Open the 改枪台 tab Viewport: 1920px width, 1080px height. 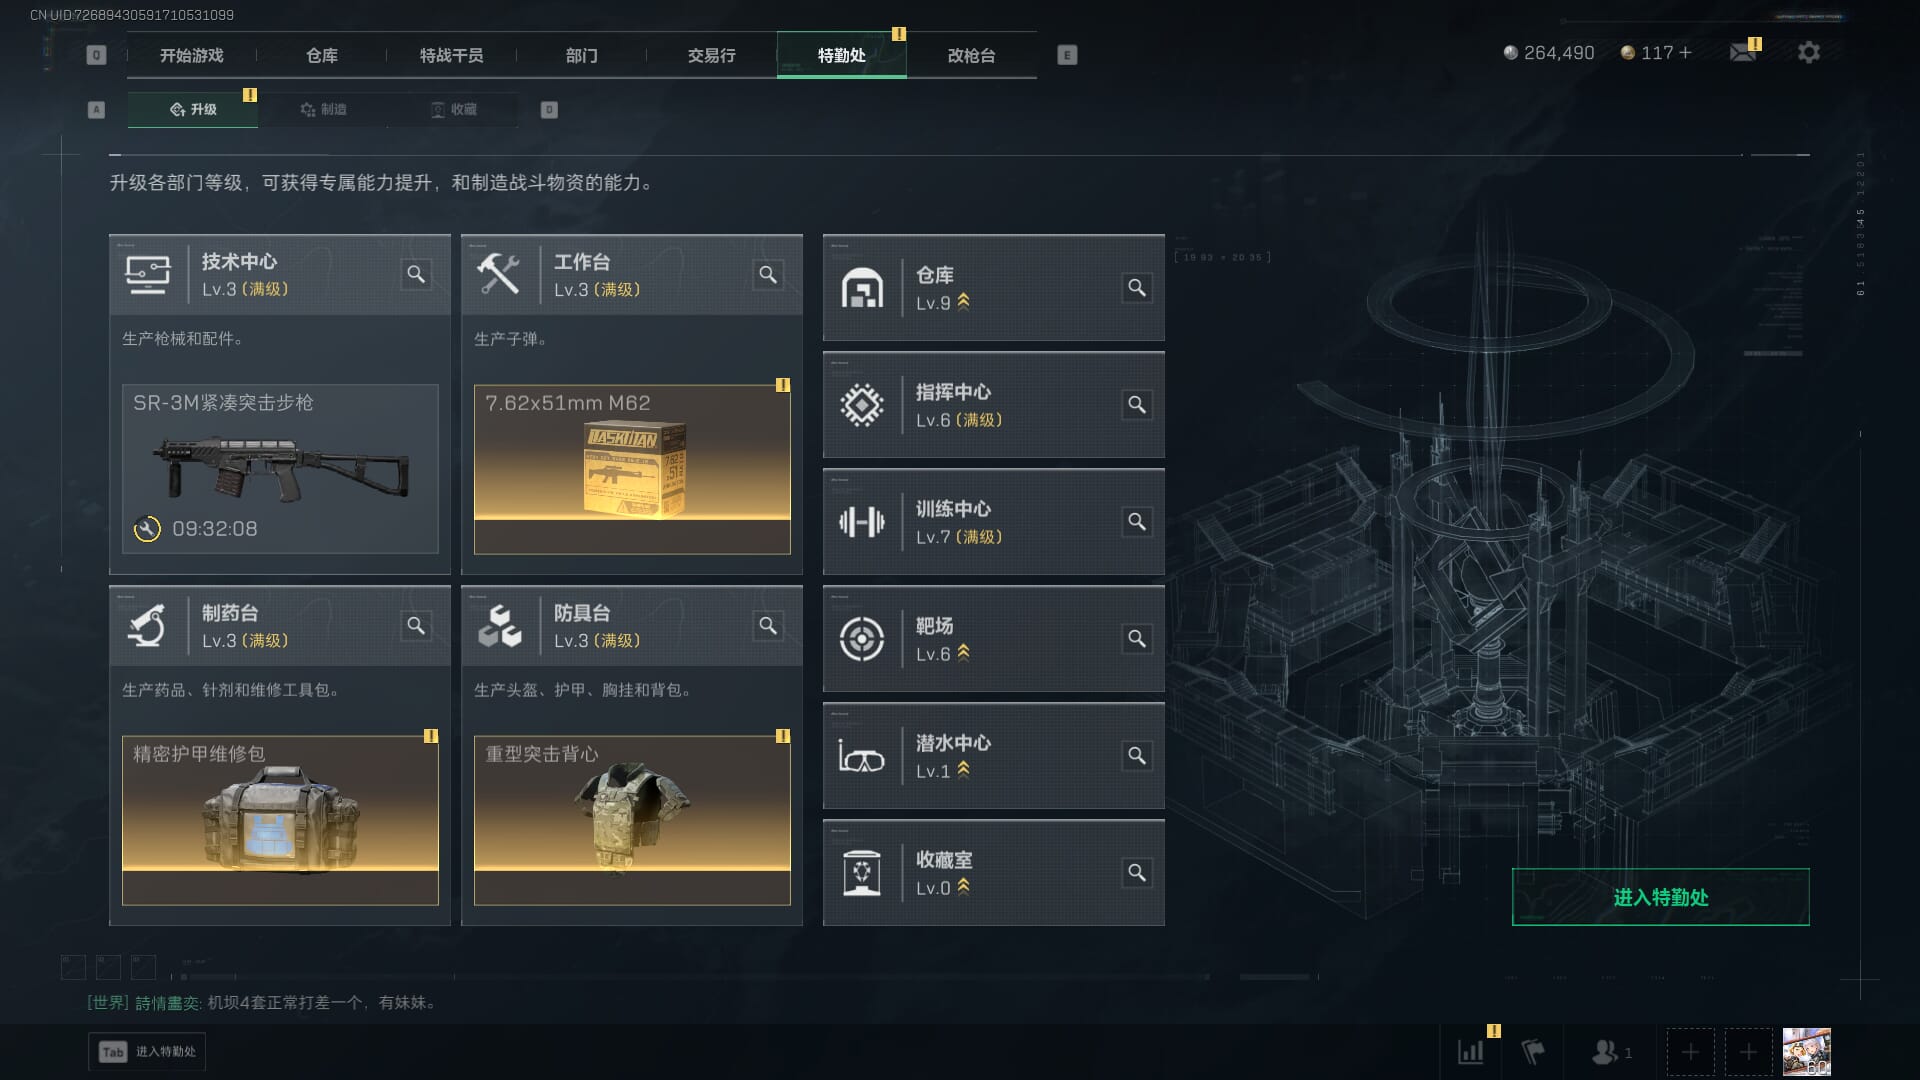click(971, 55)
